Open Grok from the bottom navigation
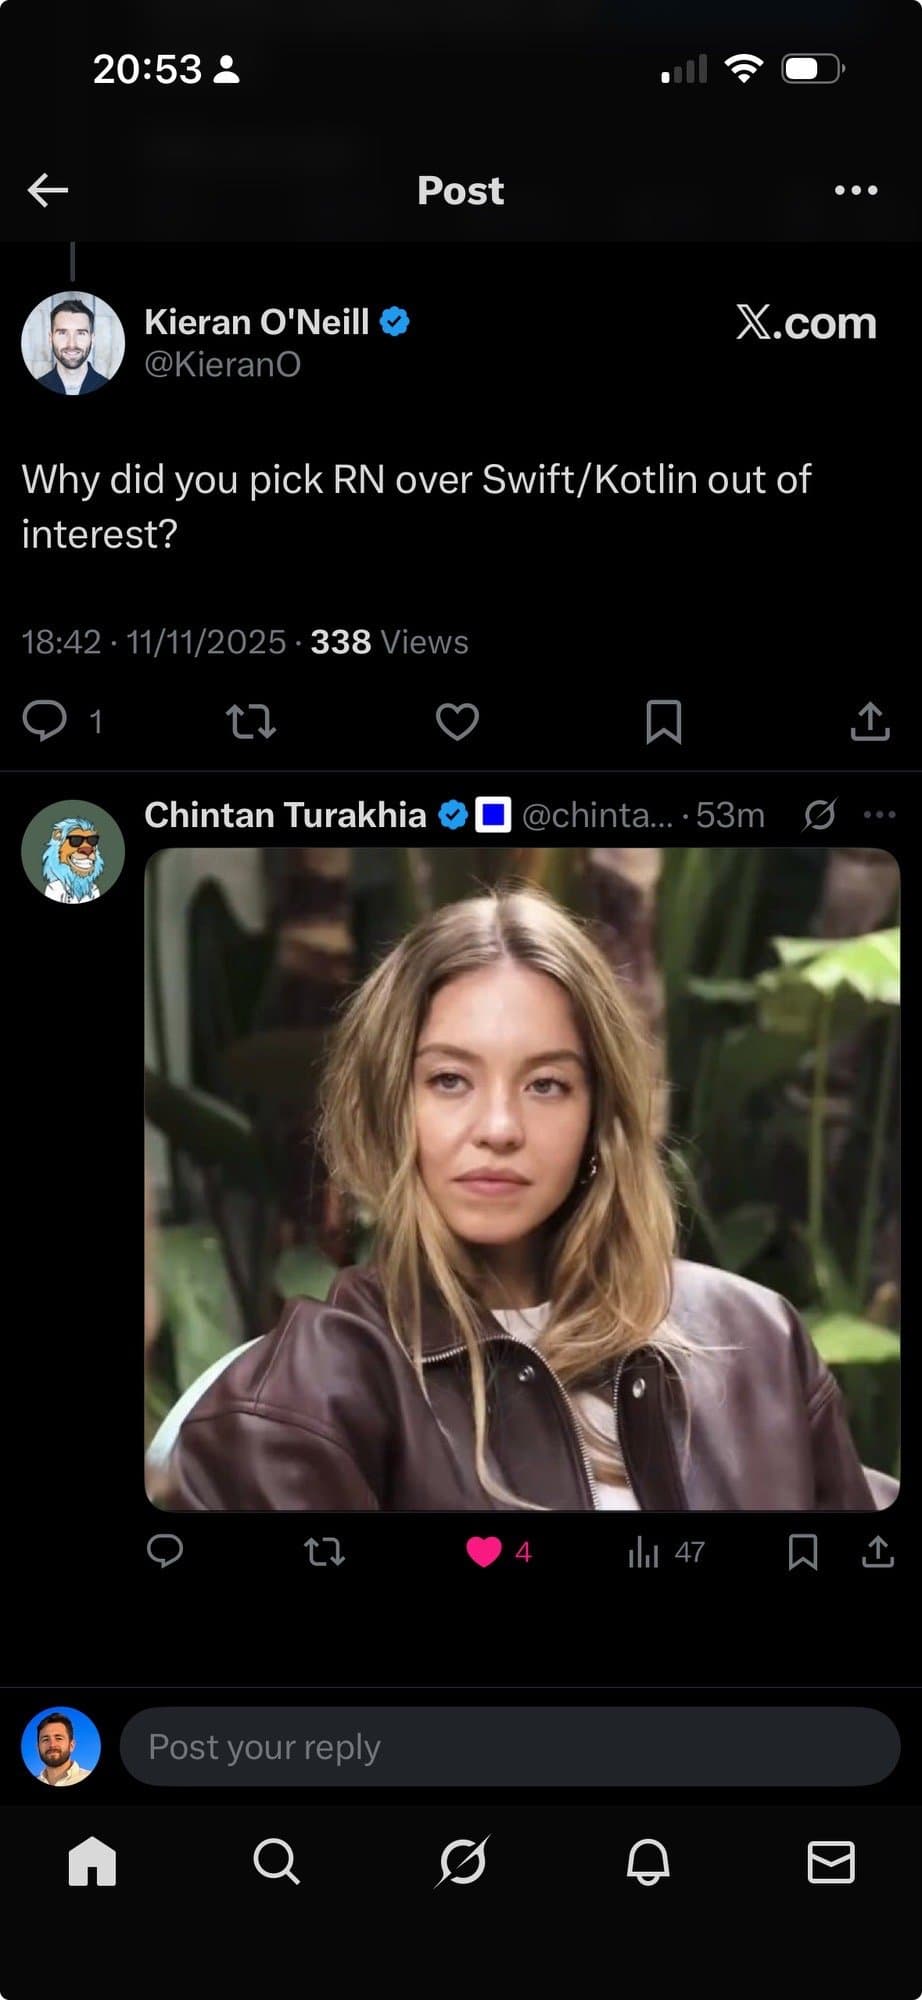The height and width of the screenshot is (2000, 922). click(x=461, y=1862)
